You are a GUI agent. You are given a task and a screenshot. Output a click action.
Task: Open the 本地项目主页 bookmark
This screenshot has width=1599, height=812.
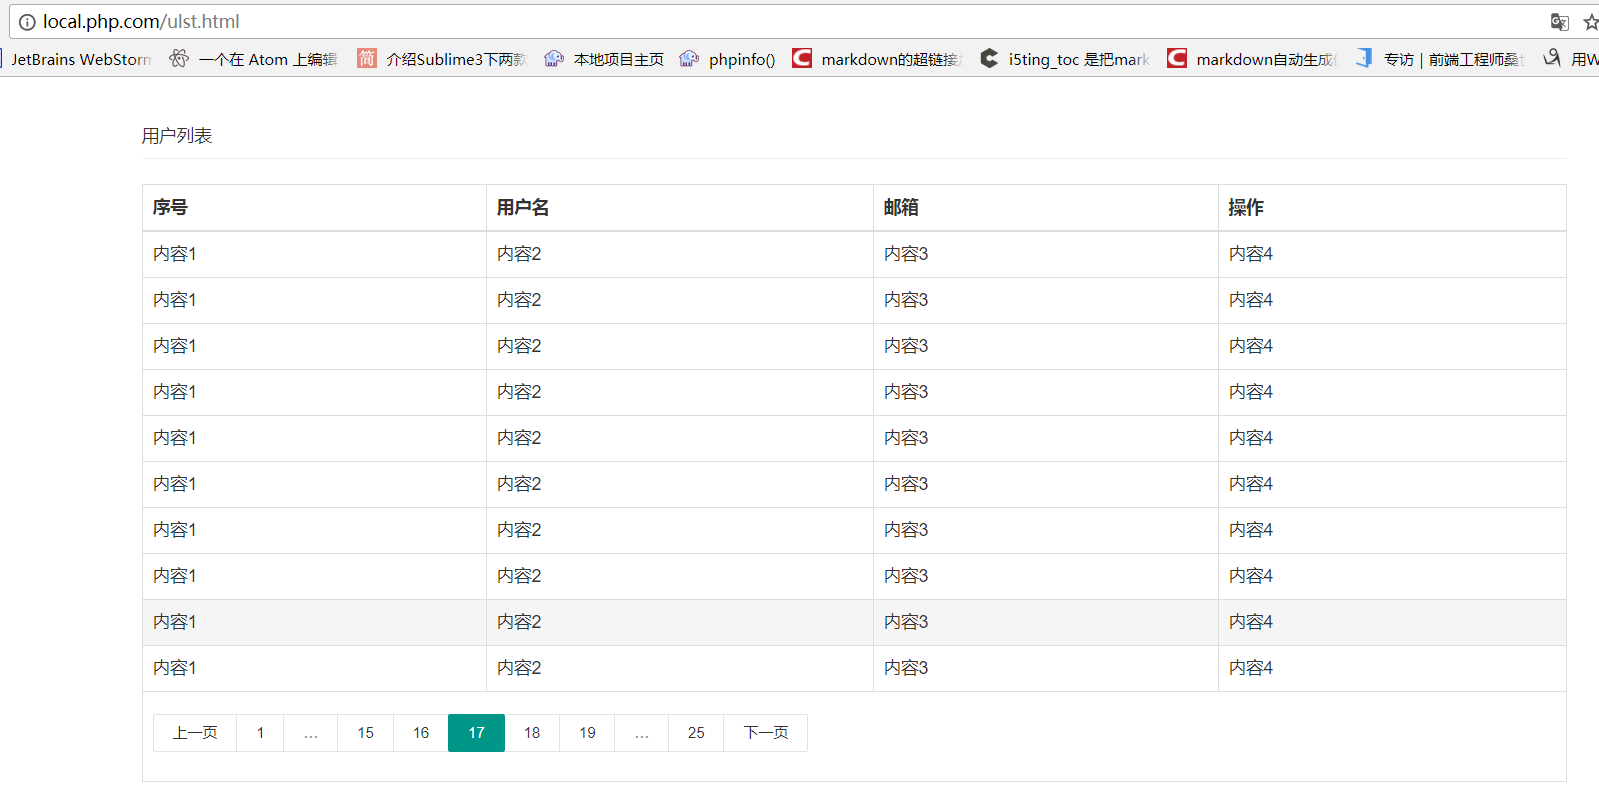tap(605, 59)
